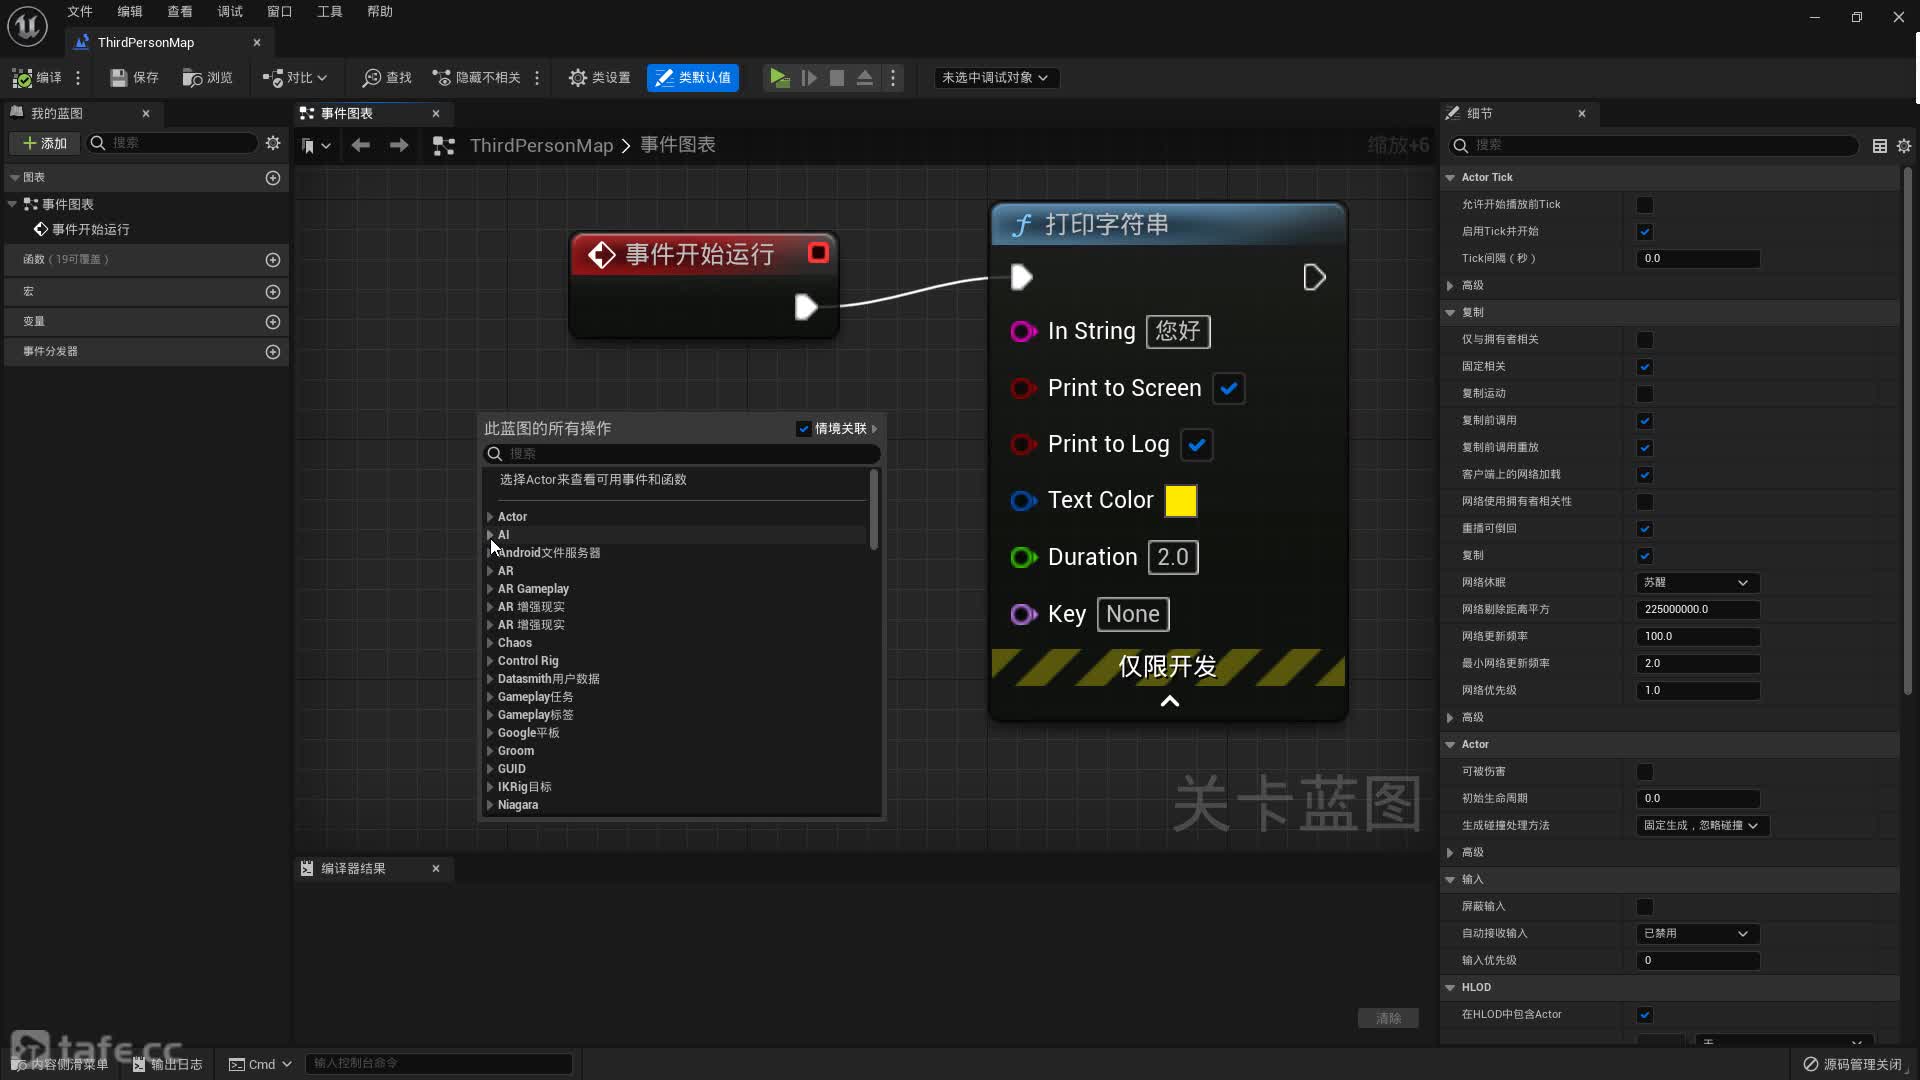Open My Blueprint panel settings gear
The height and width of the screenshot is (1080, 1920).
(273, 143)
